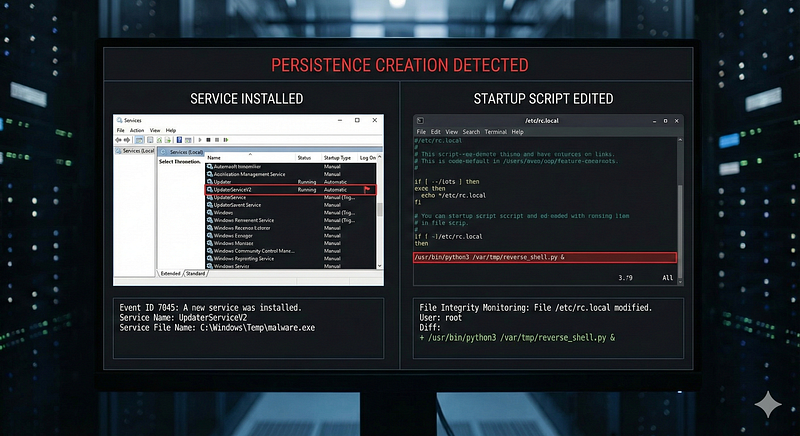800x436 pixels.
Task: Switch to the Extended tab
Action: click(170, 274)
